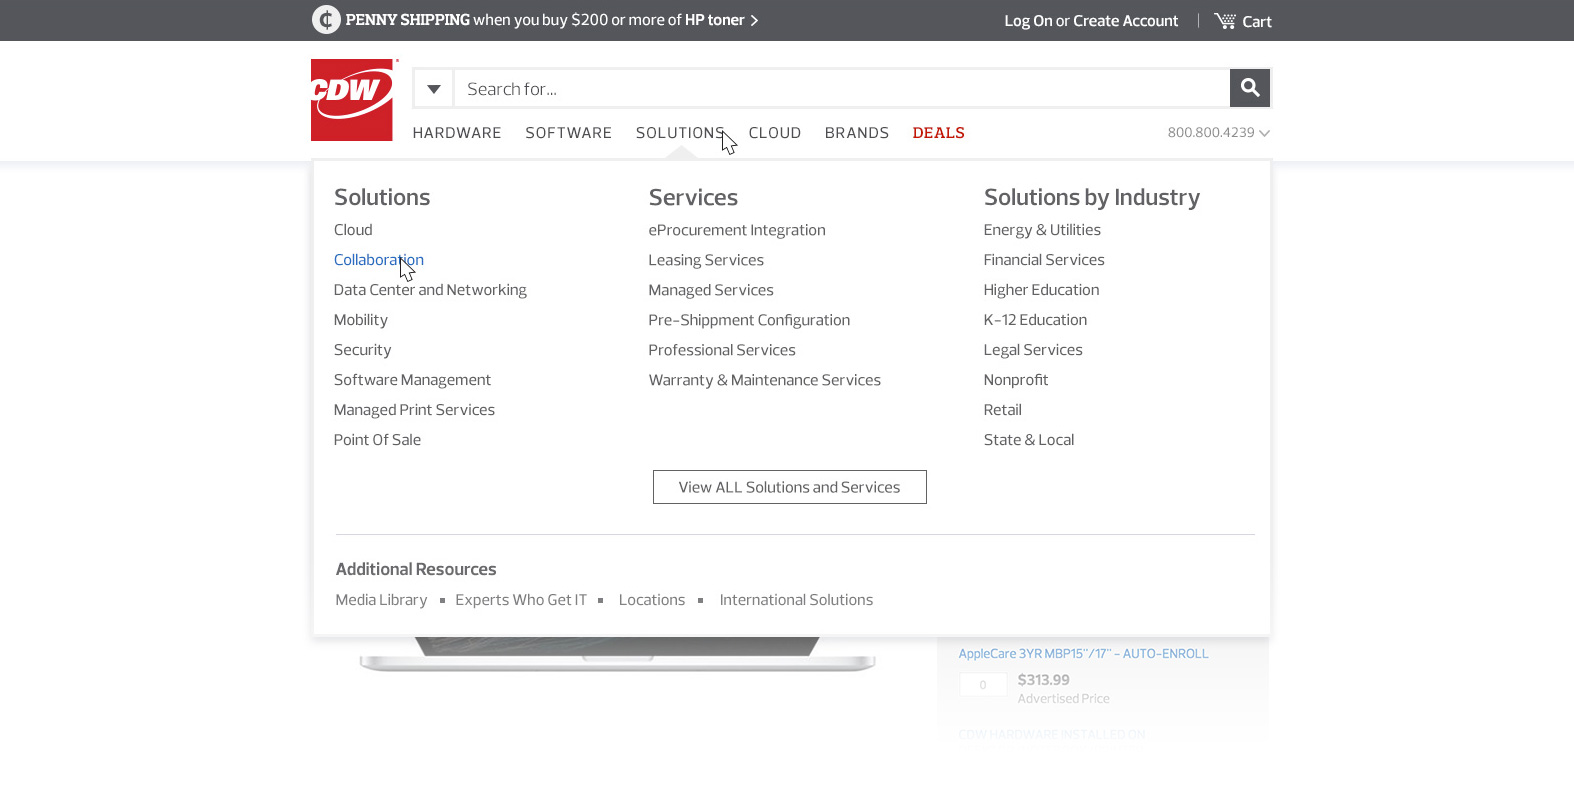Click the magnifying glass search button

(x=1249, y=88)
